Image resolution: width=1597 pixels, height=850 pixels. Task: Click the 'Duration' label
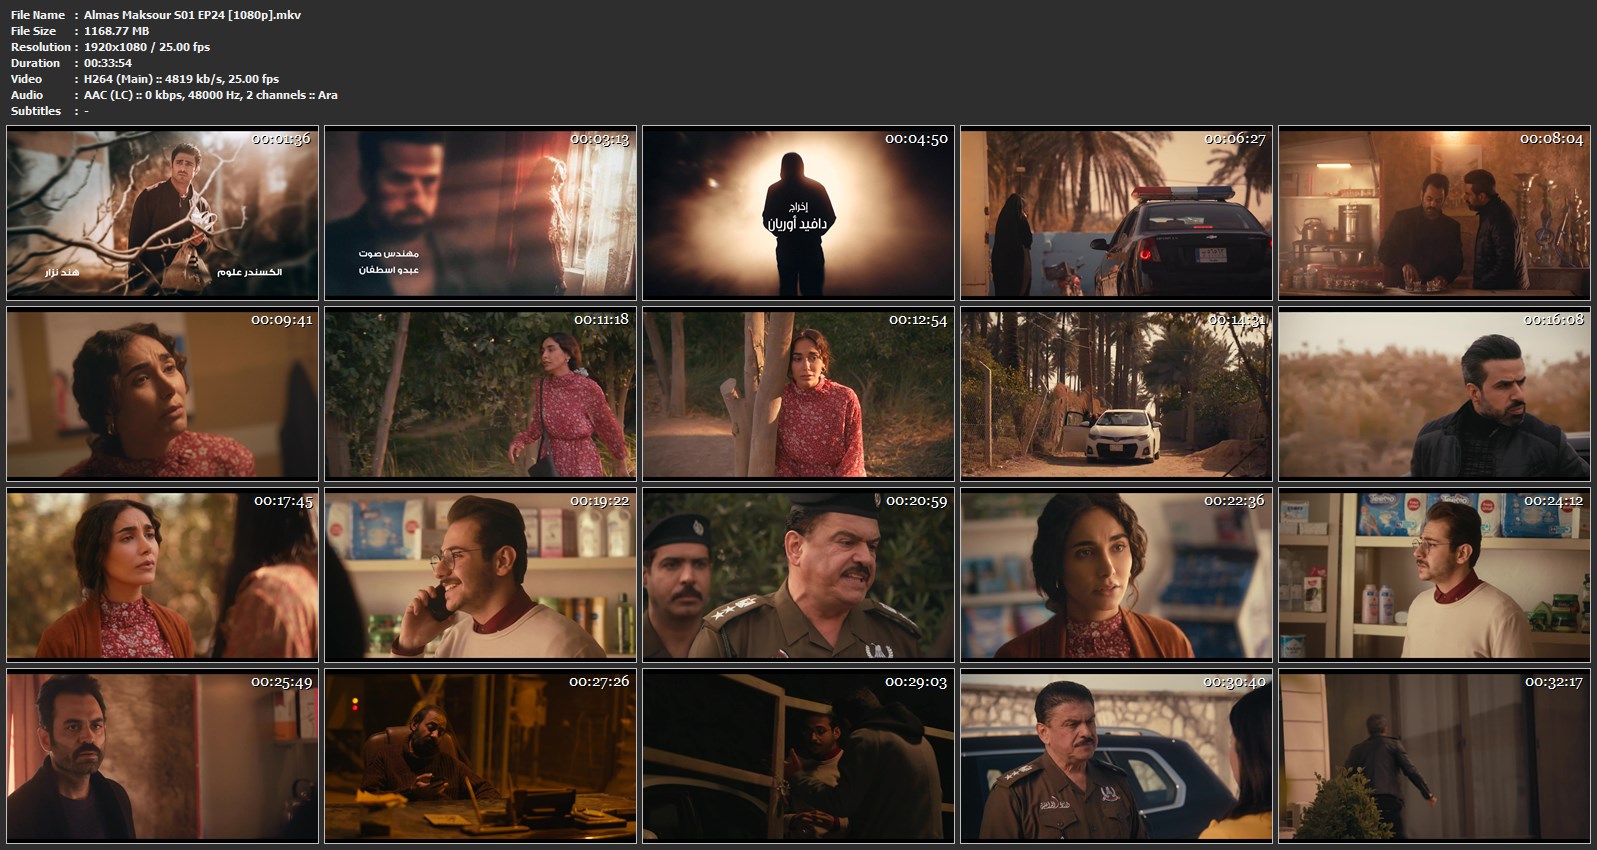pos(35,63)
